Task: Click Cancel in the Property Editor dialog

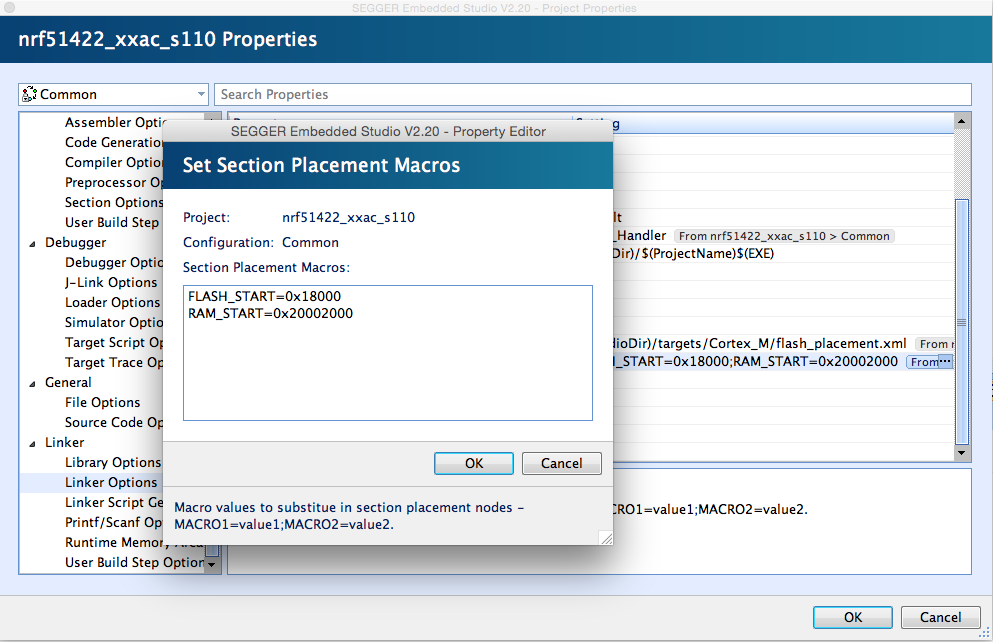Action: [x=561, y=463]
